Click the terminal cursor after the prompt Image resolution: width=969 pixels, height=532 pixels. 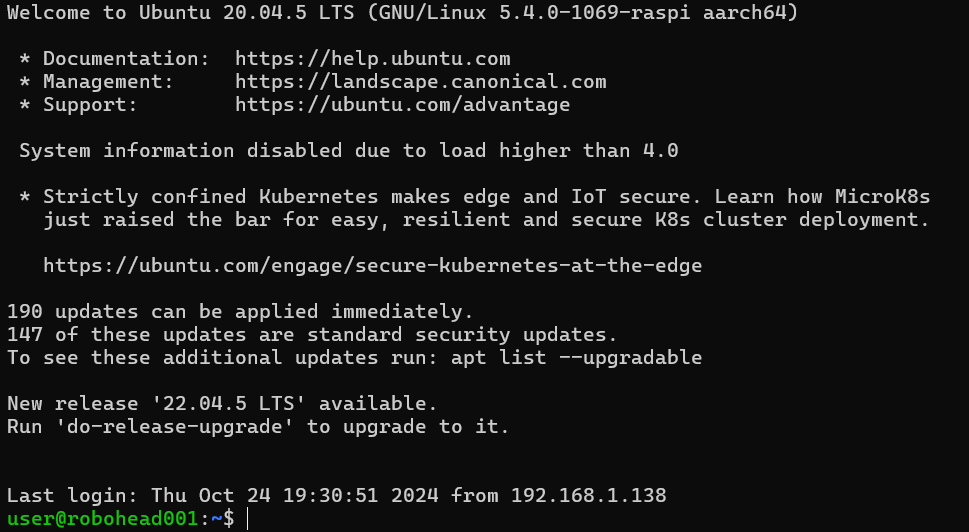click(x=247, y=519)
